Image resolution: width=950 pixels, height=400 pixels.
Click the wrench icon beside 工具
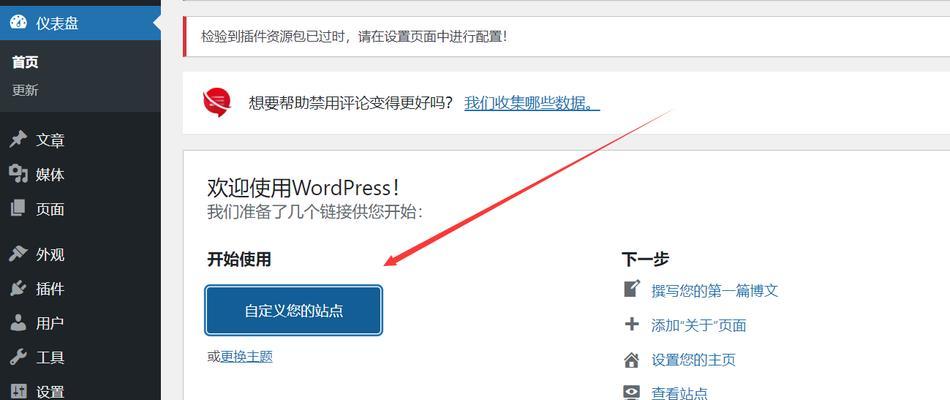click(18, 358)
